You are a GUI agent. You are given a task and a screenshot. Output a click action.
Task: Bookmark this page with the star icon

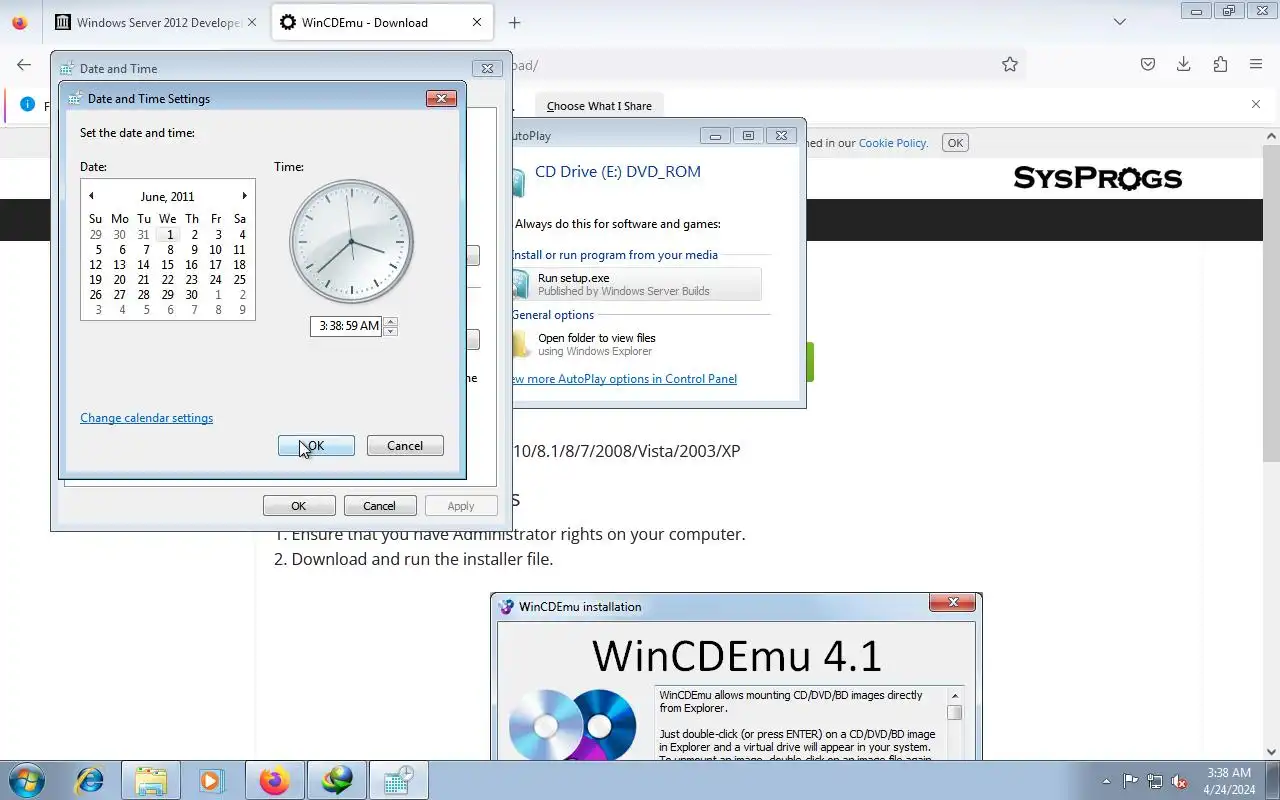click(1010, 65)
